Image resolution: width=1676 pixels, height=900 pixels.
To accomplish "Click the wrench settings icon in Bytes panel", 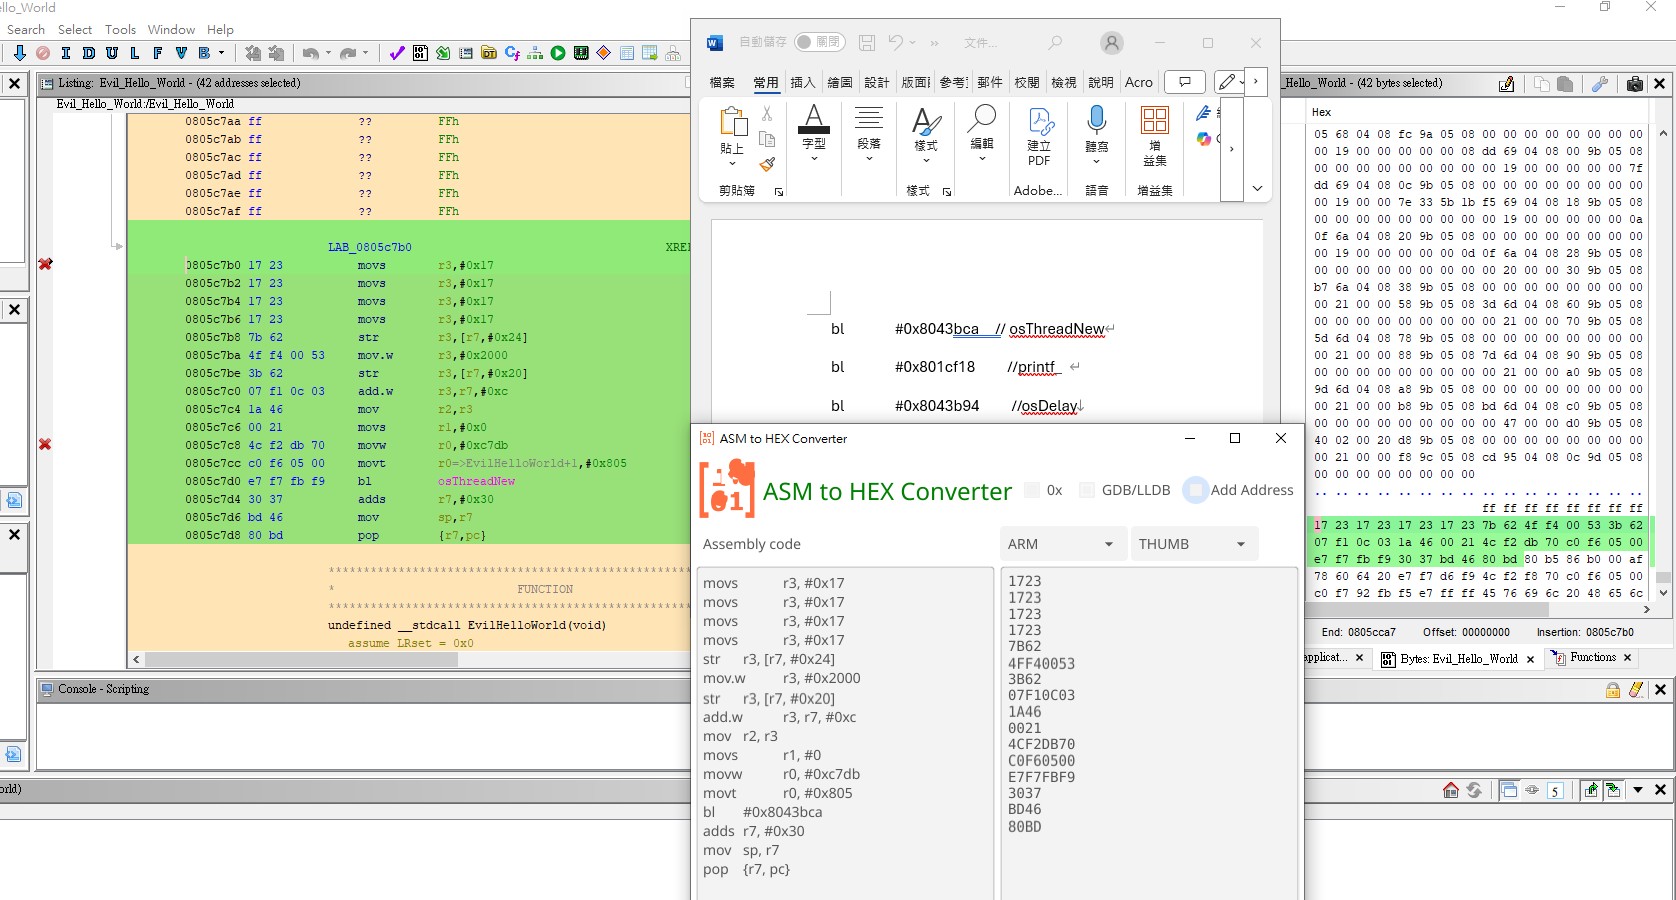I will (1600, 84).
